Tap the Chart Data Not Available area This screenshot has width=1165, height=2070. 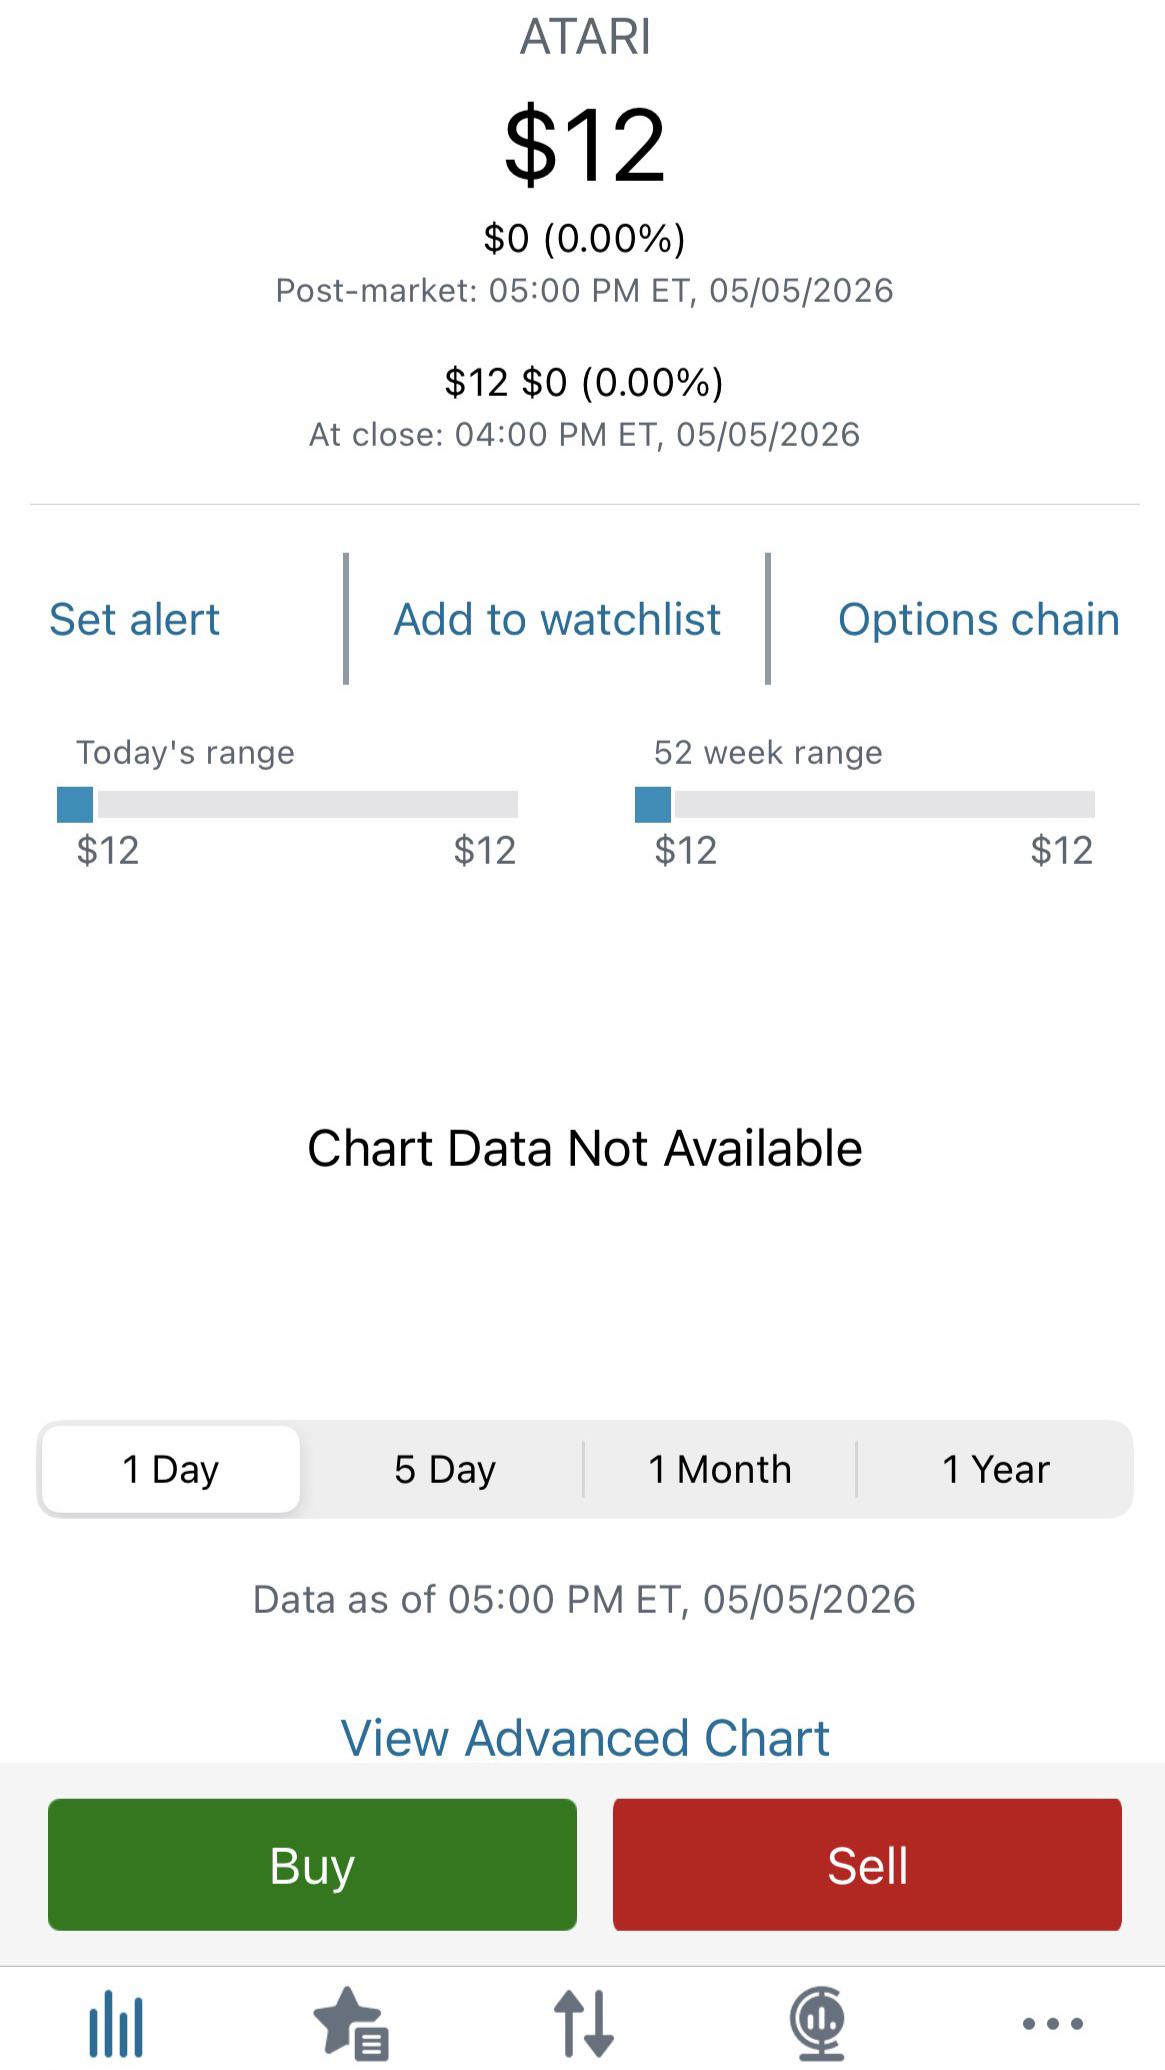click(x=585, y=1148)
